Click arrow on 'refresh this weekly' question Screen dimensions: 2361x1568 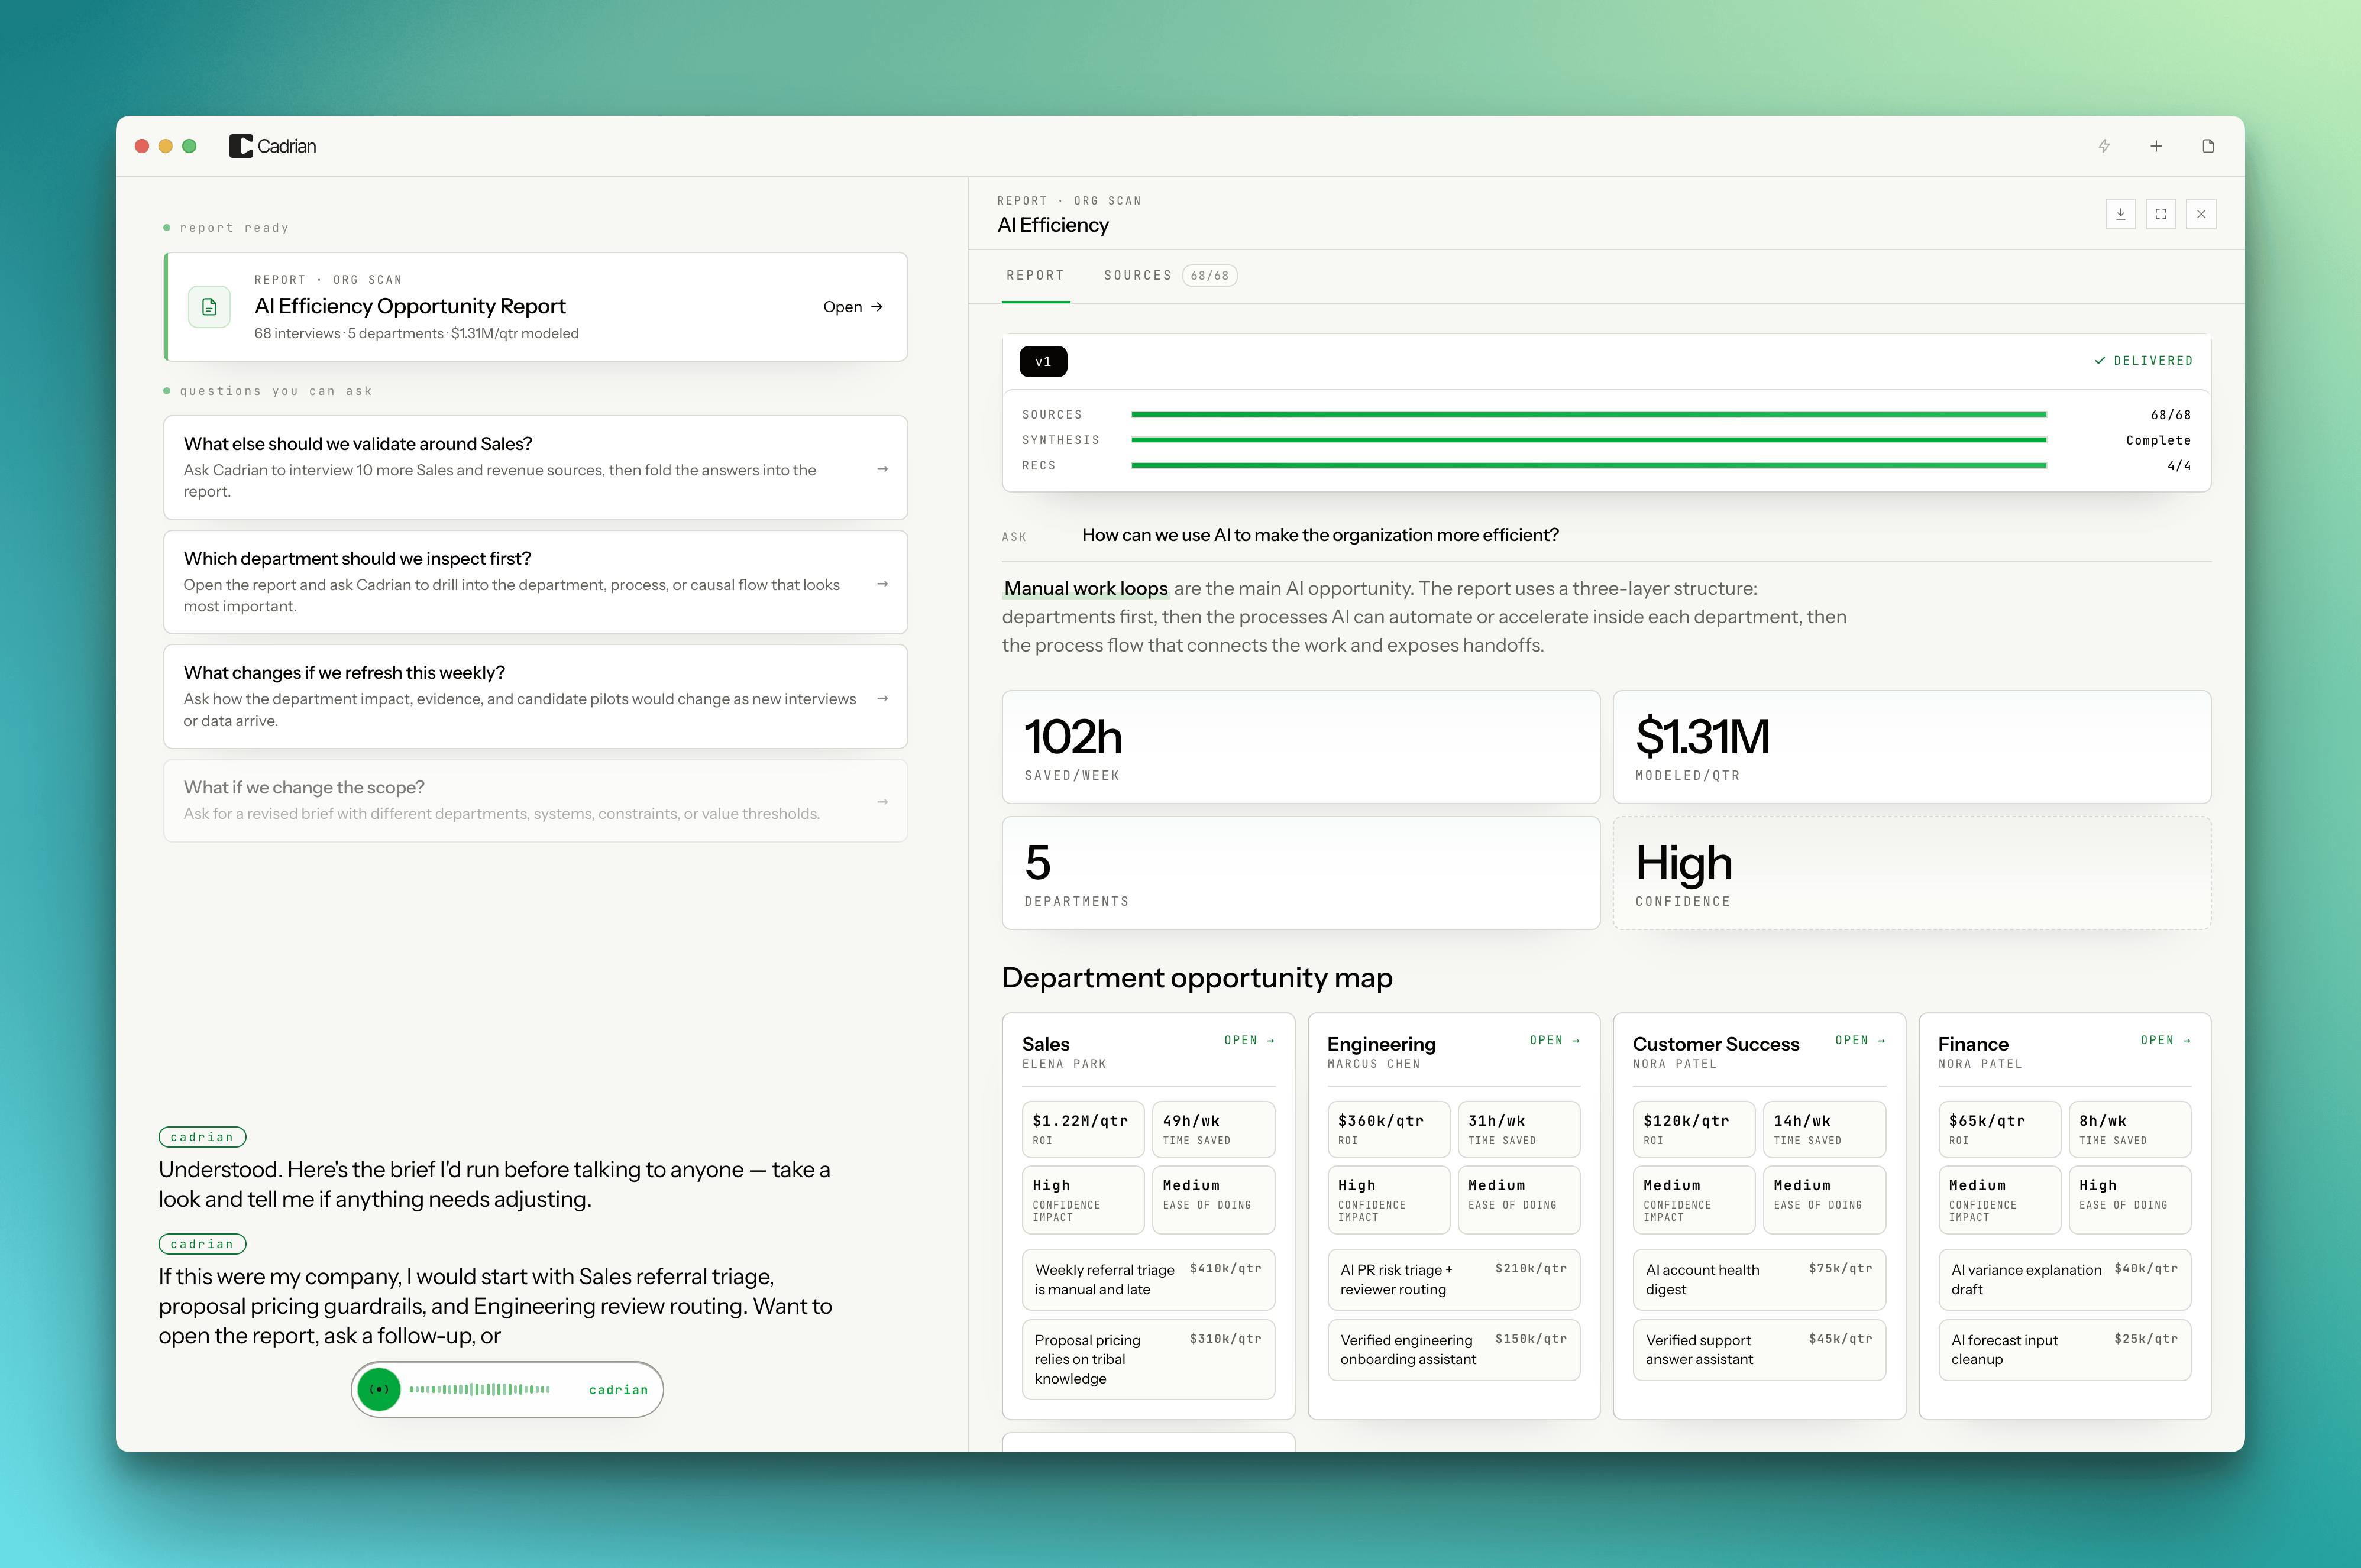click(x=882, y=698)
